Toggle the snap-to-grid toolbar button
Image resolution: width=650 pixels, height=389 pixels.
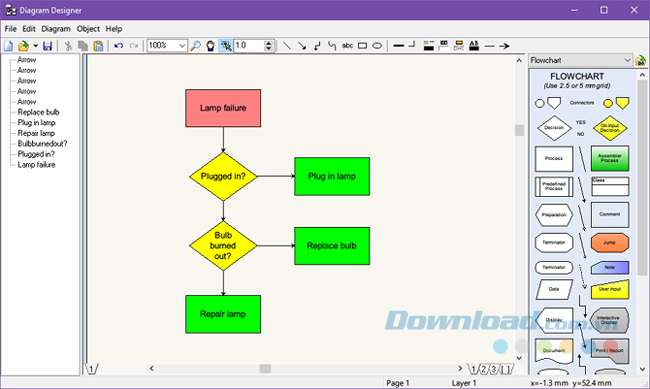[x=226, y=46]
